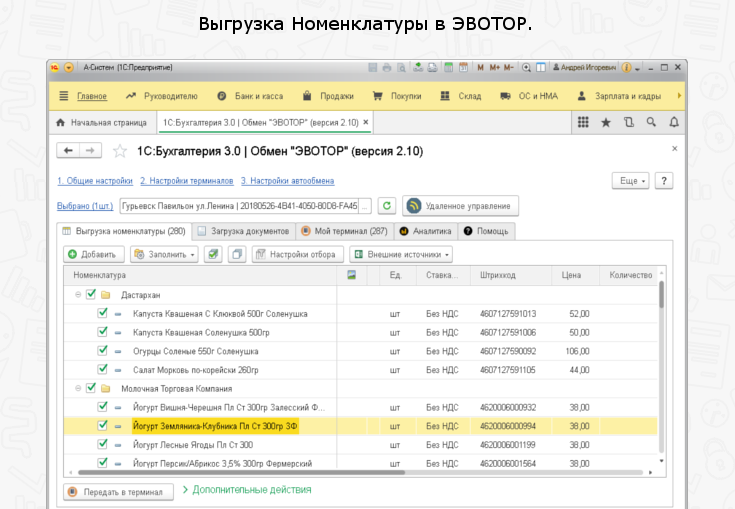735x509 pixels.
Task: Collapse the Молочная Торговая Компания group
Action: coord(77,388)
